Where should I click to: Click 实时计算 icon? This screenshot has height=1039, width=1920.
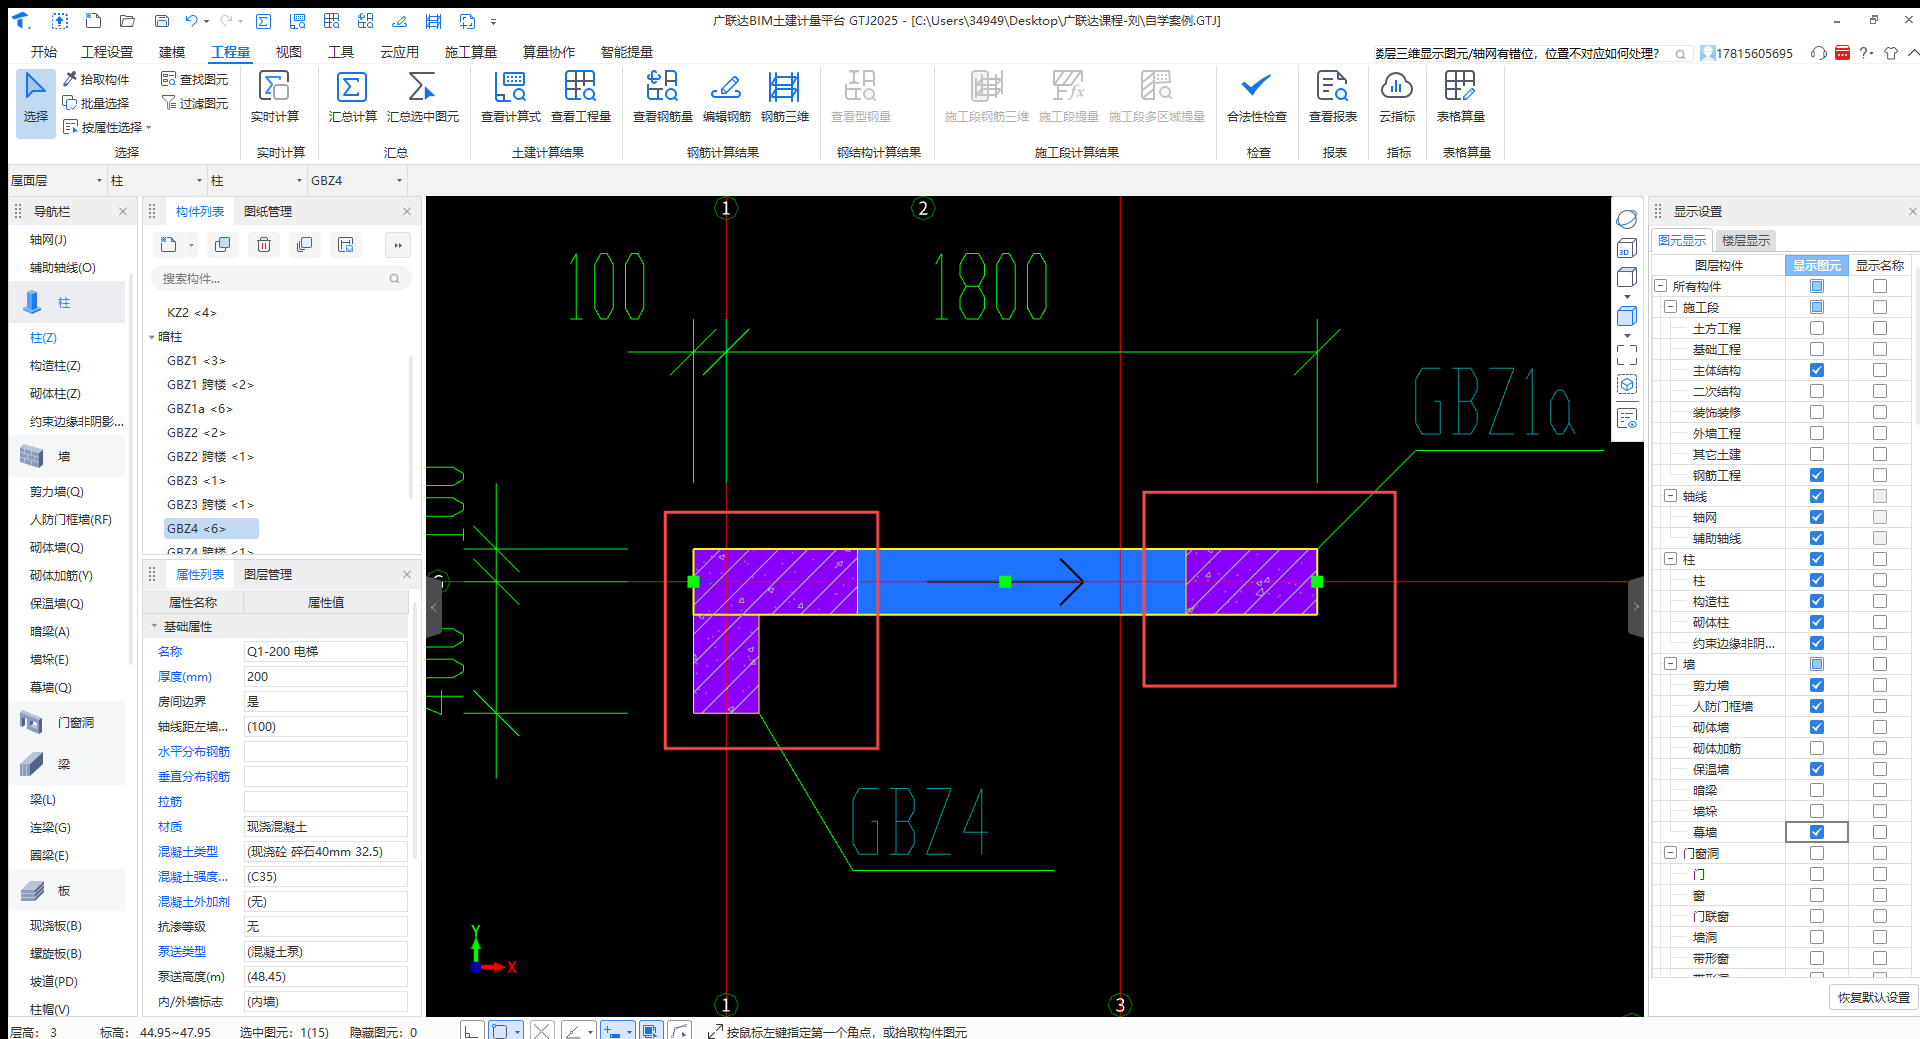click(x=274, y=98)
